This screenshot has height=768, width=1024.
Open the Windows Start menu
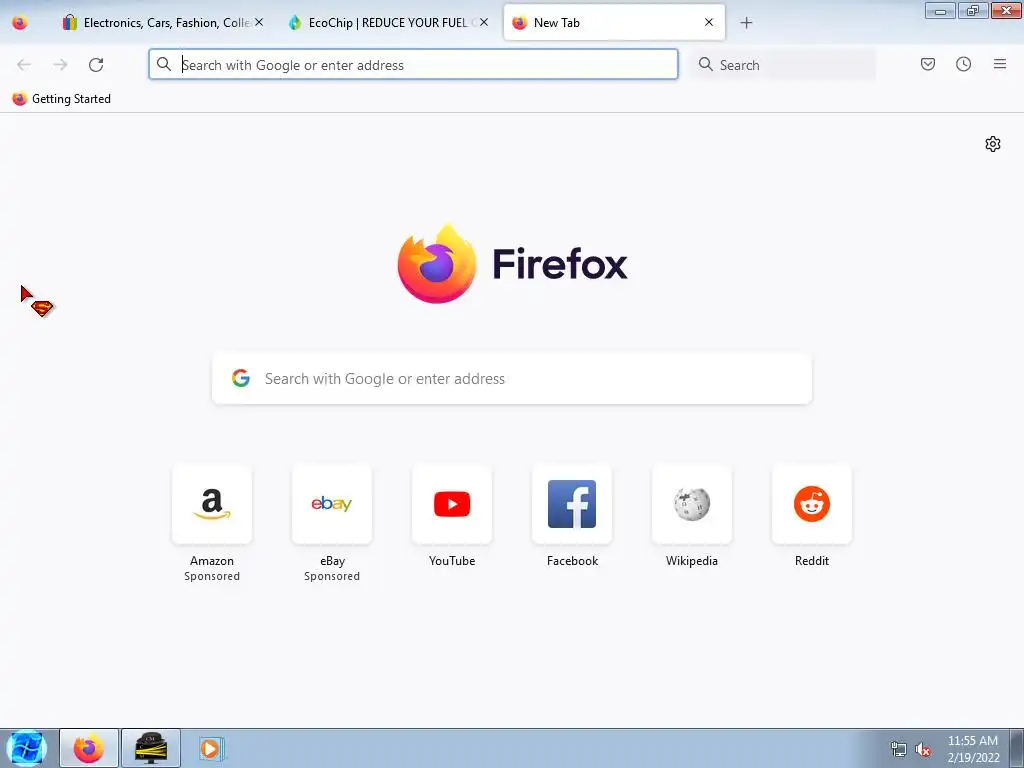pyautogui.click(x=27, y=748)
